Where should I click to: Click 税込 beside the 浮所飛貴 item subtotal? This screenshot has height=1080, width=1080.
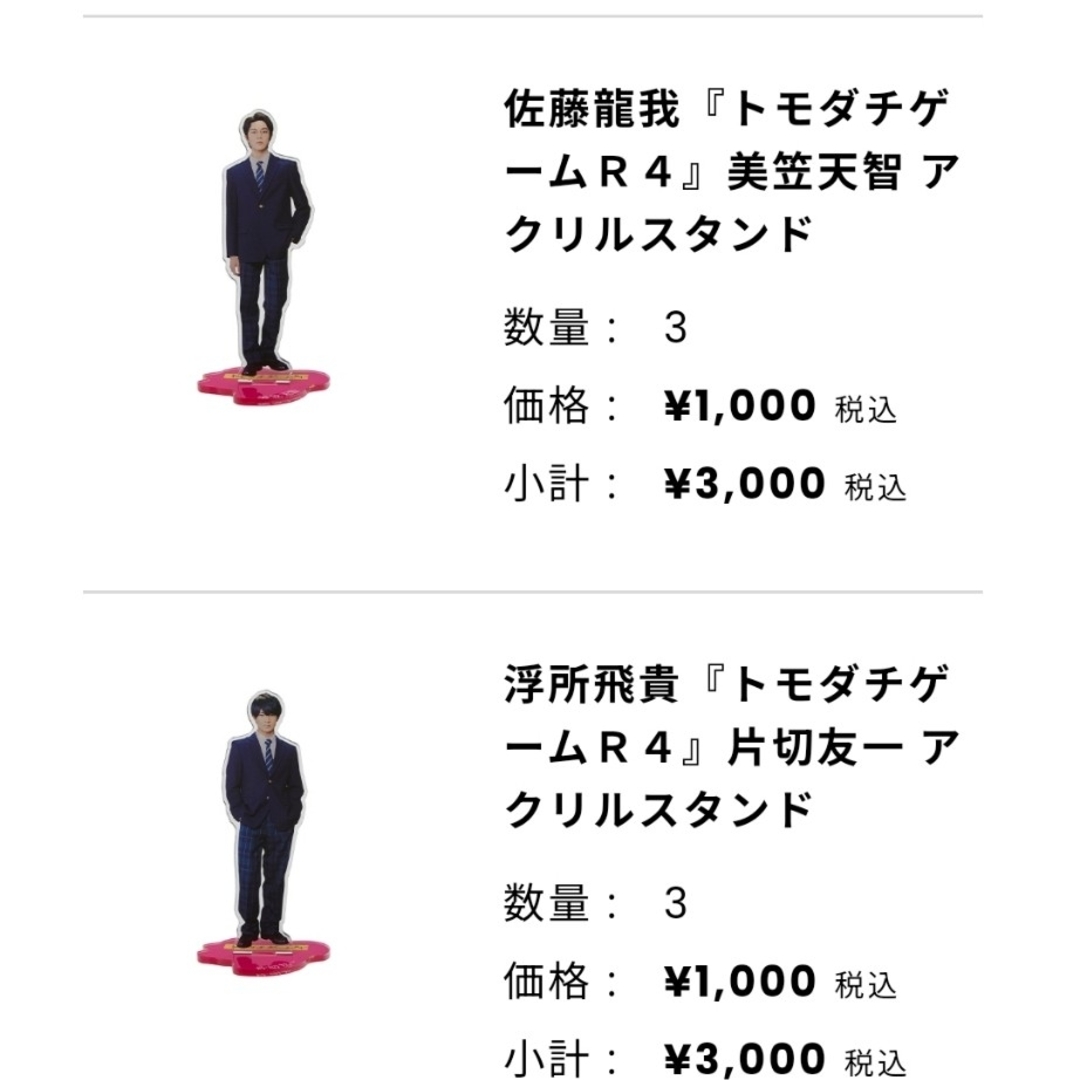[x=875, y=1063]
